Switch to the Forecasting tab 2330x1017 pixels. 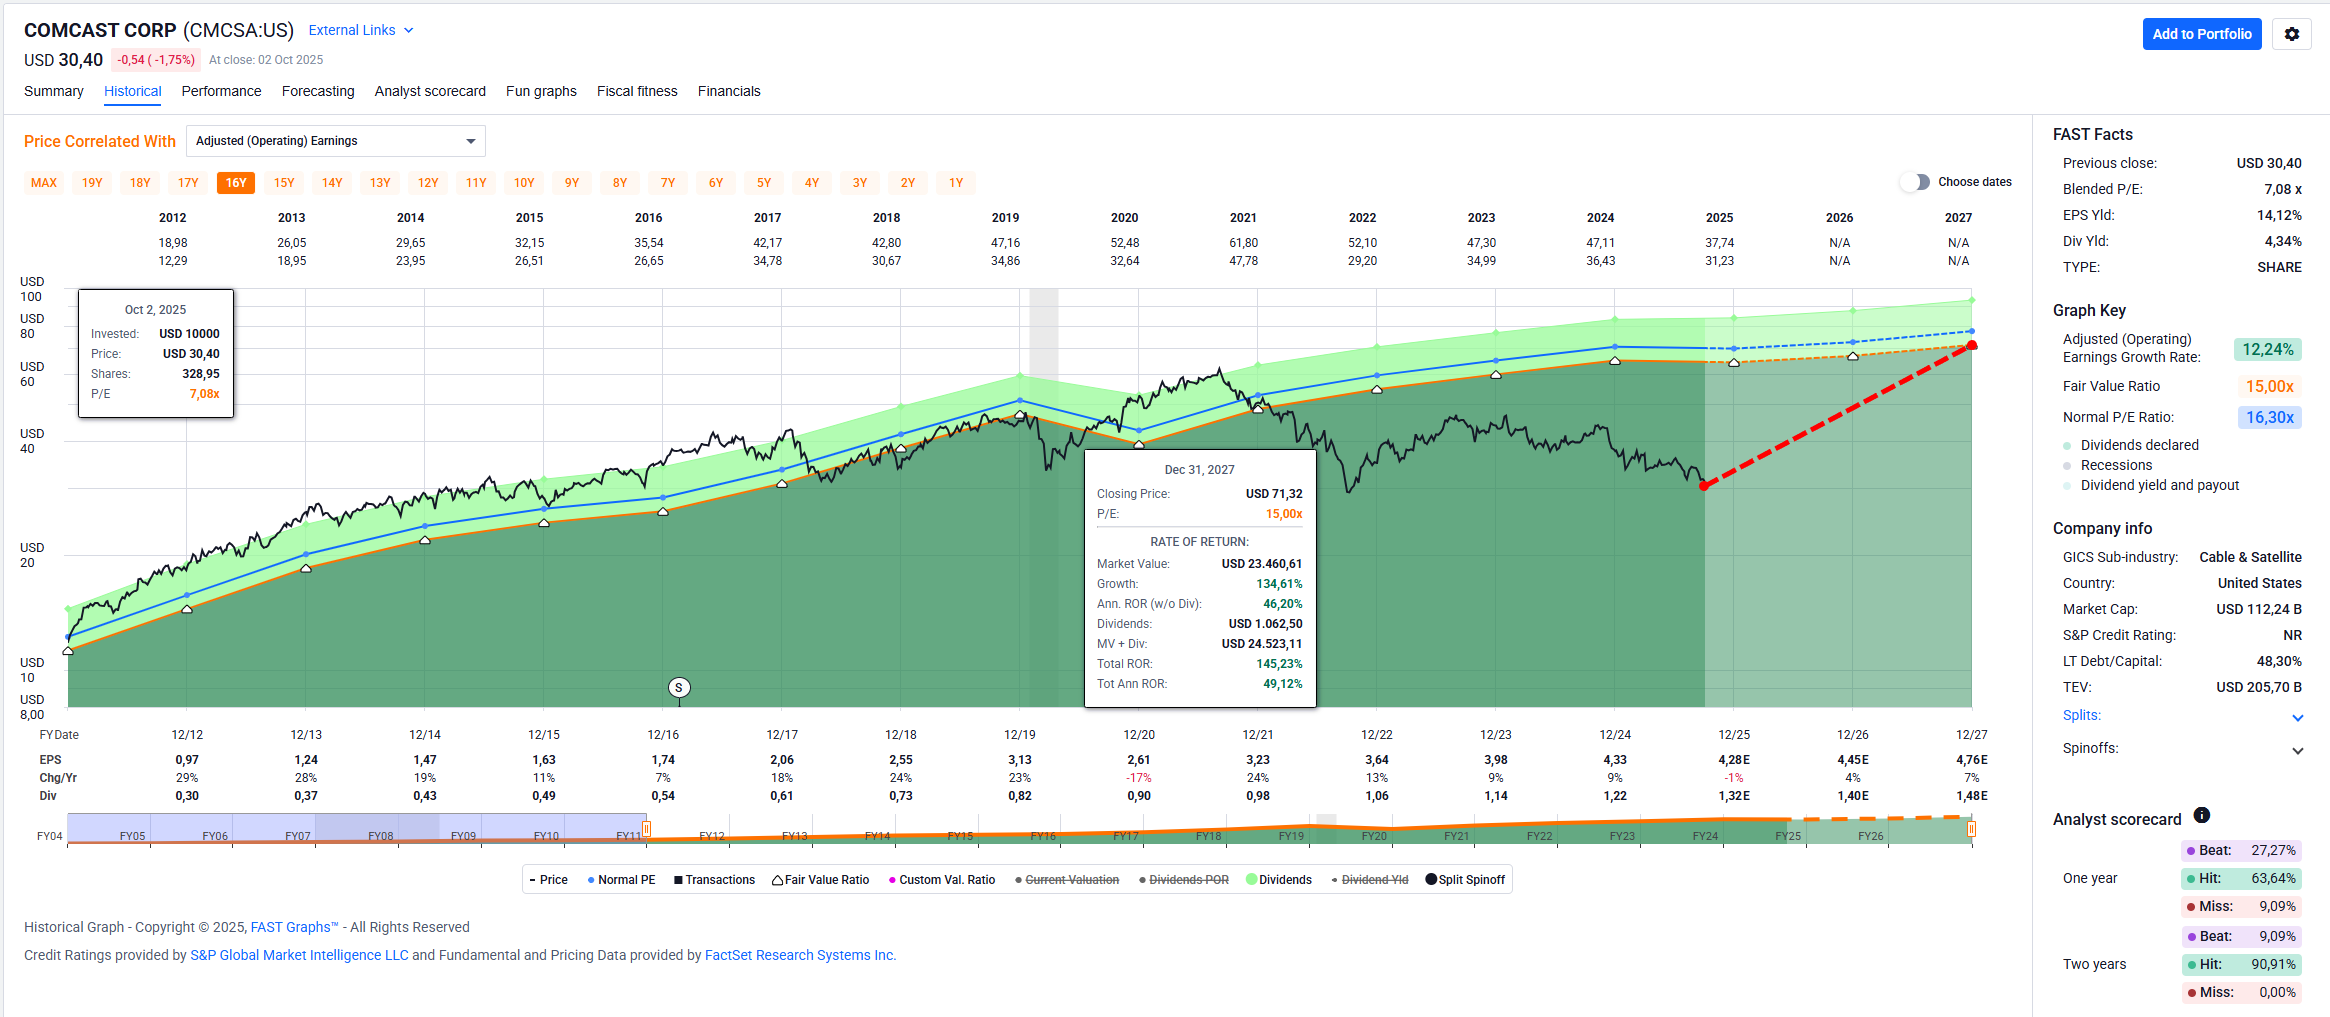(318, 91)
